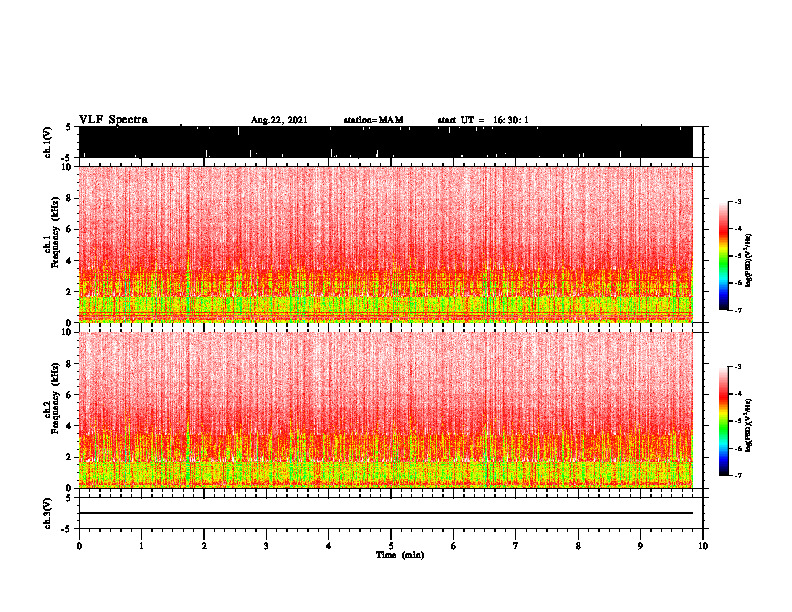Click the time axis tick label 9
792x612 pixels.
(x=640, y=546)
